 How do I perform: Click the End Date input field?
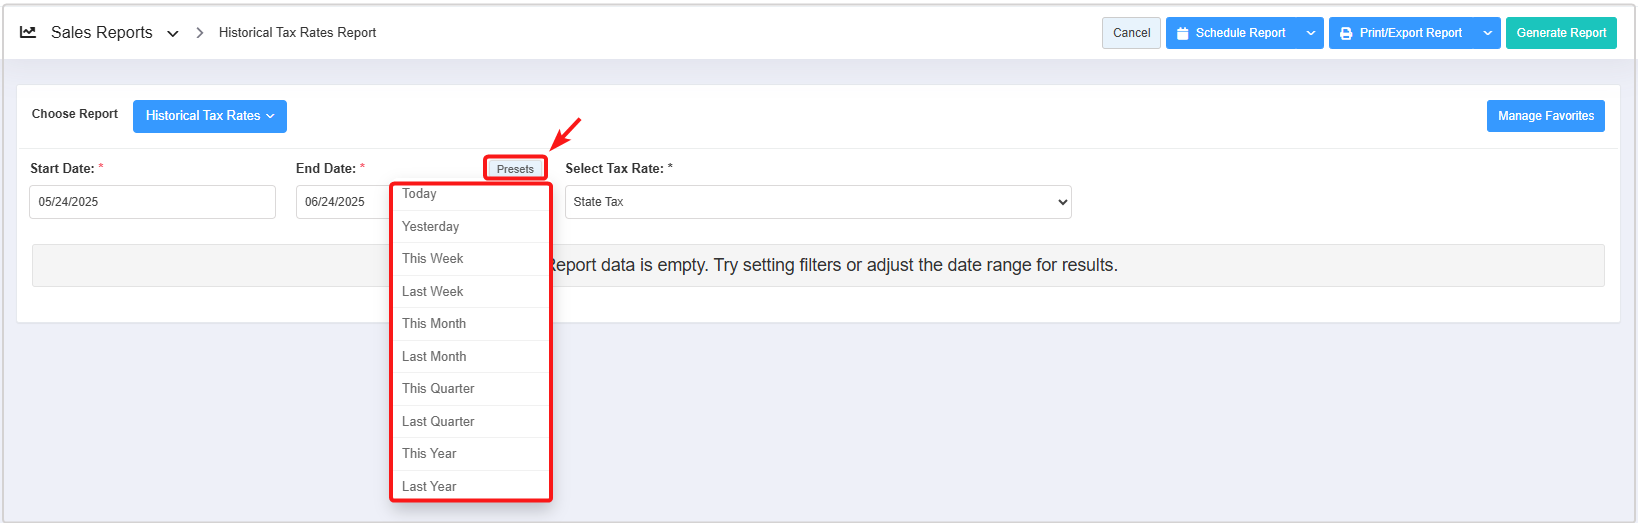[341, 202]
